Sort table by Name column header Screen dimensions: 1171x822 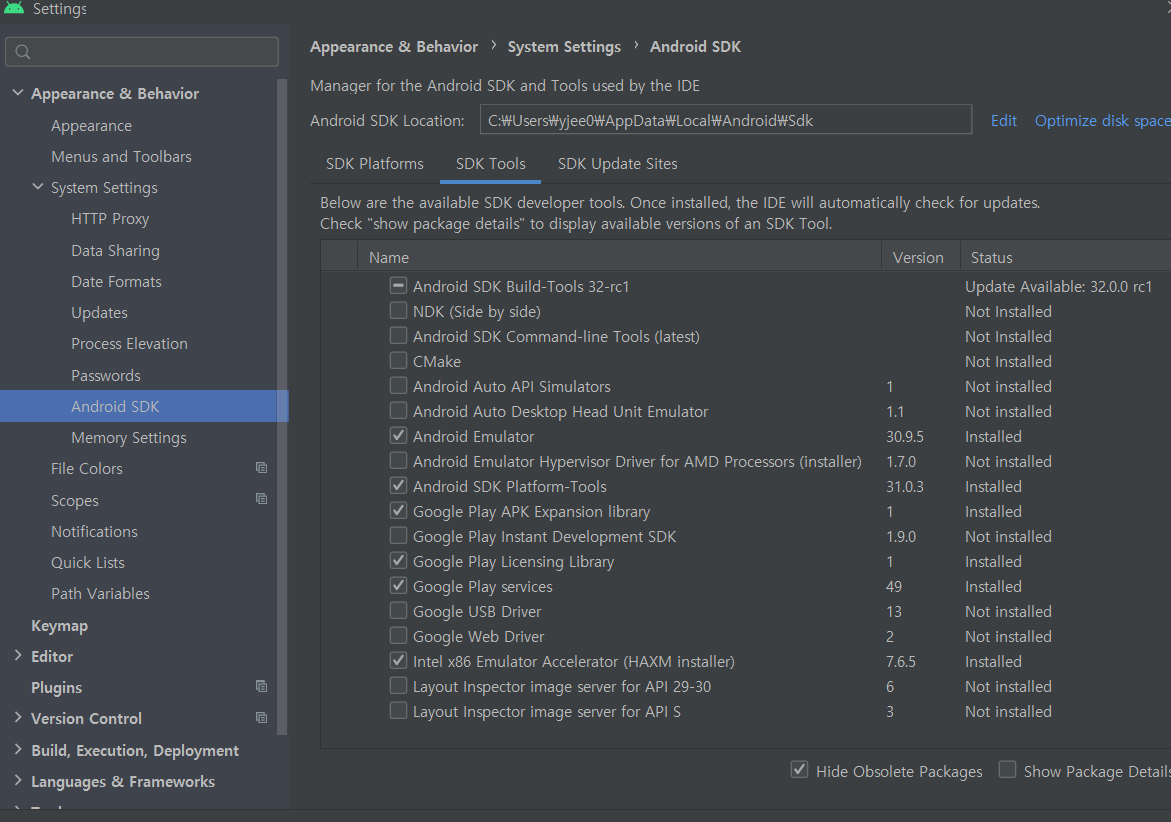point(620,257)
